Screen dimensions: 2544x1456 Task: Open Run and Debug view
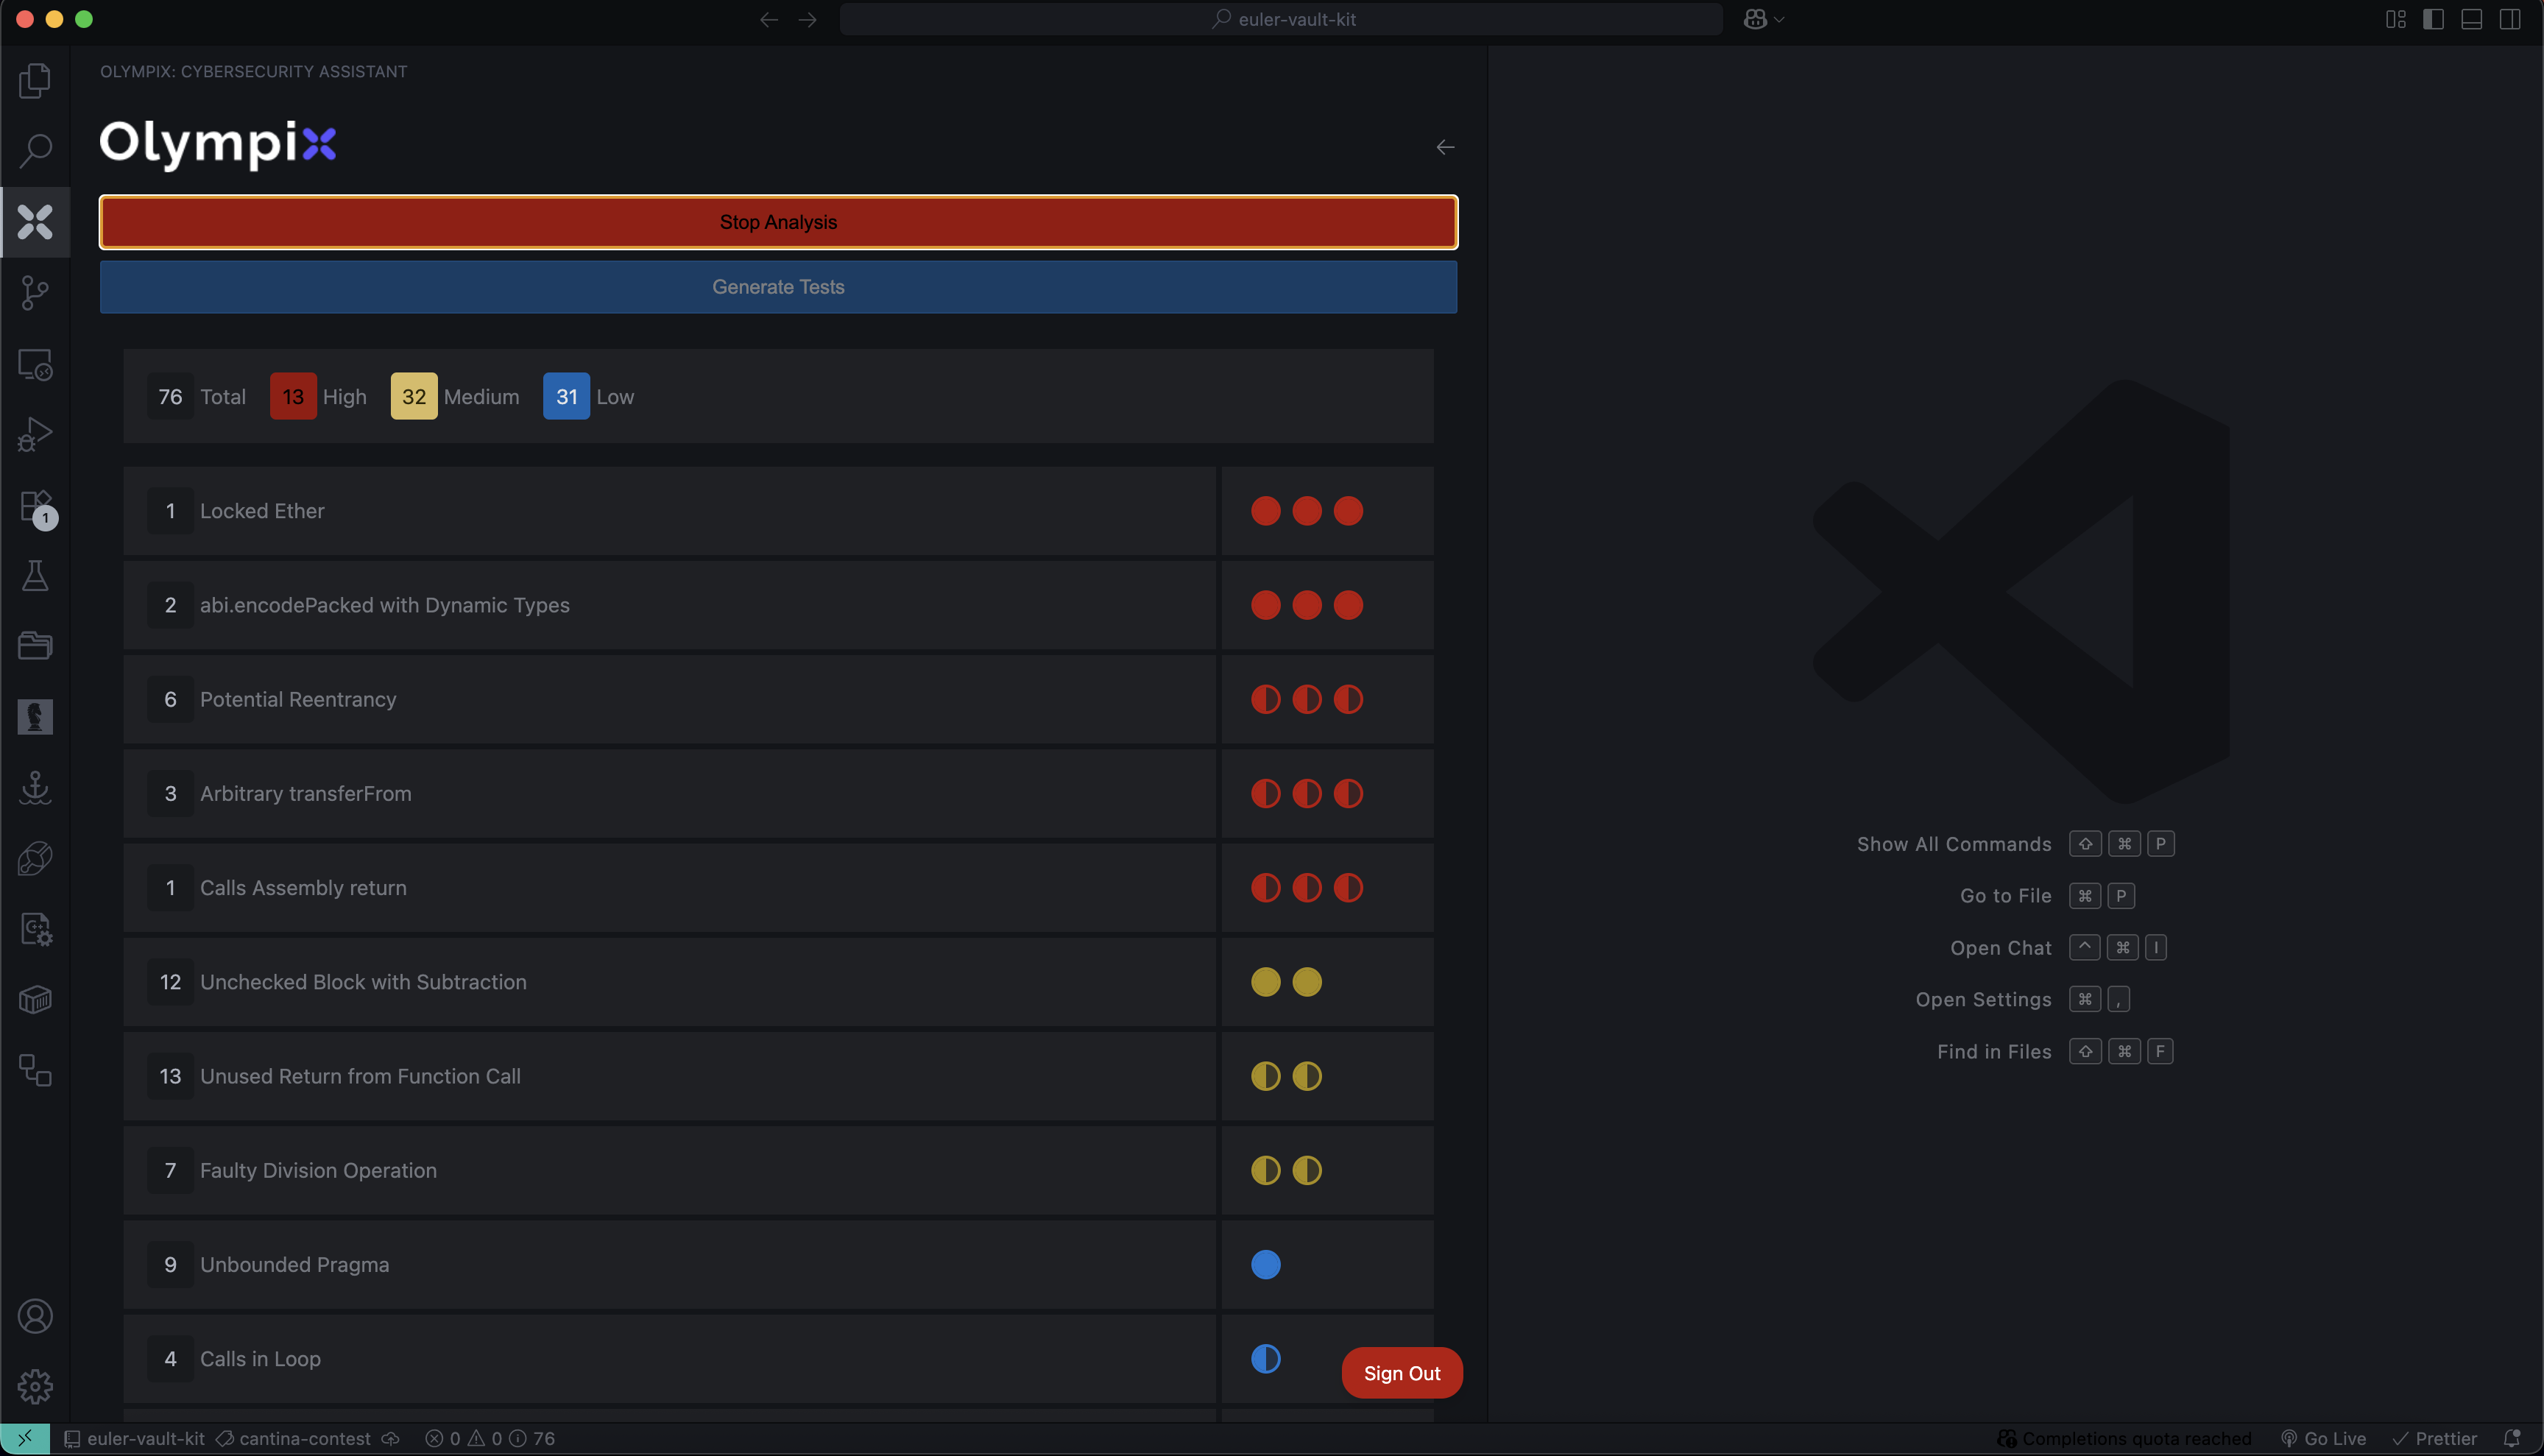point(35,434)
